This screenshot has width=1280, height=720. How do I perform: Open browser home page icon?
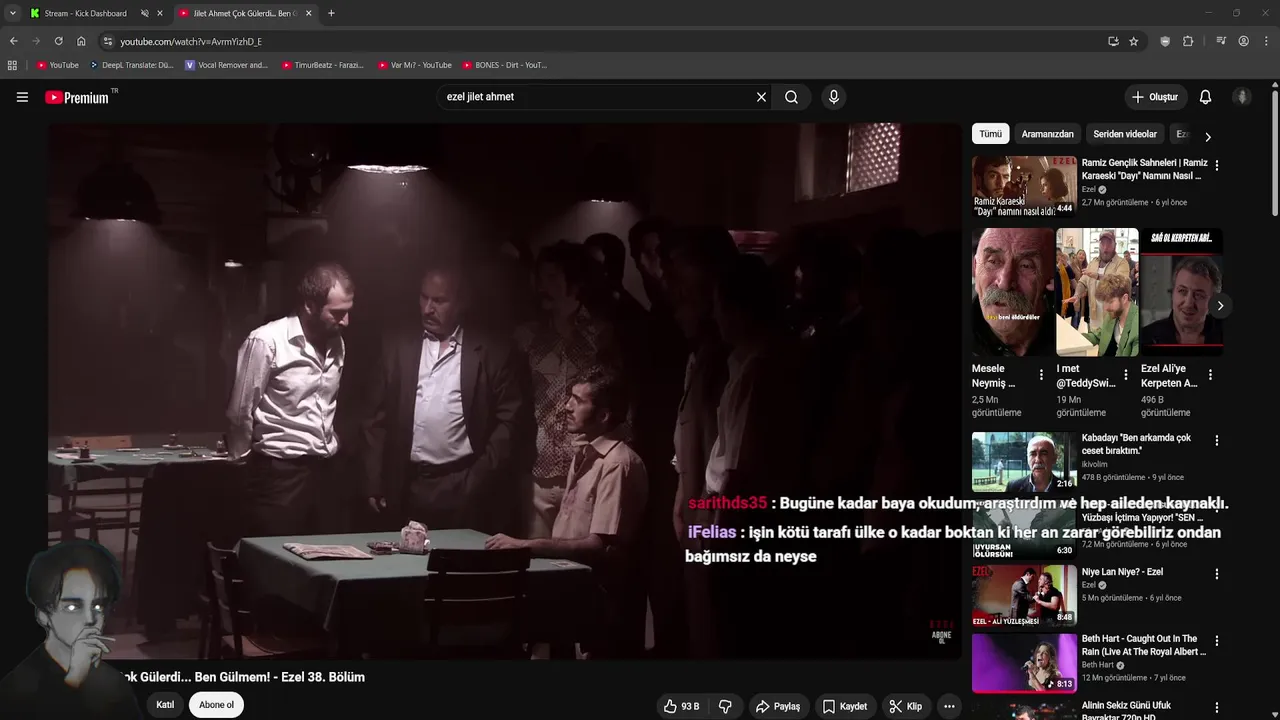(81, 41)
